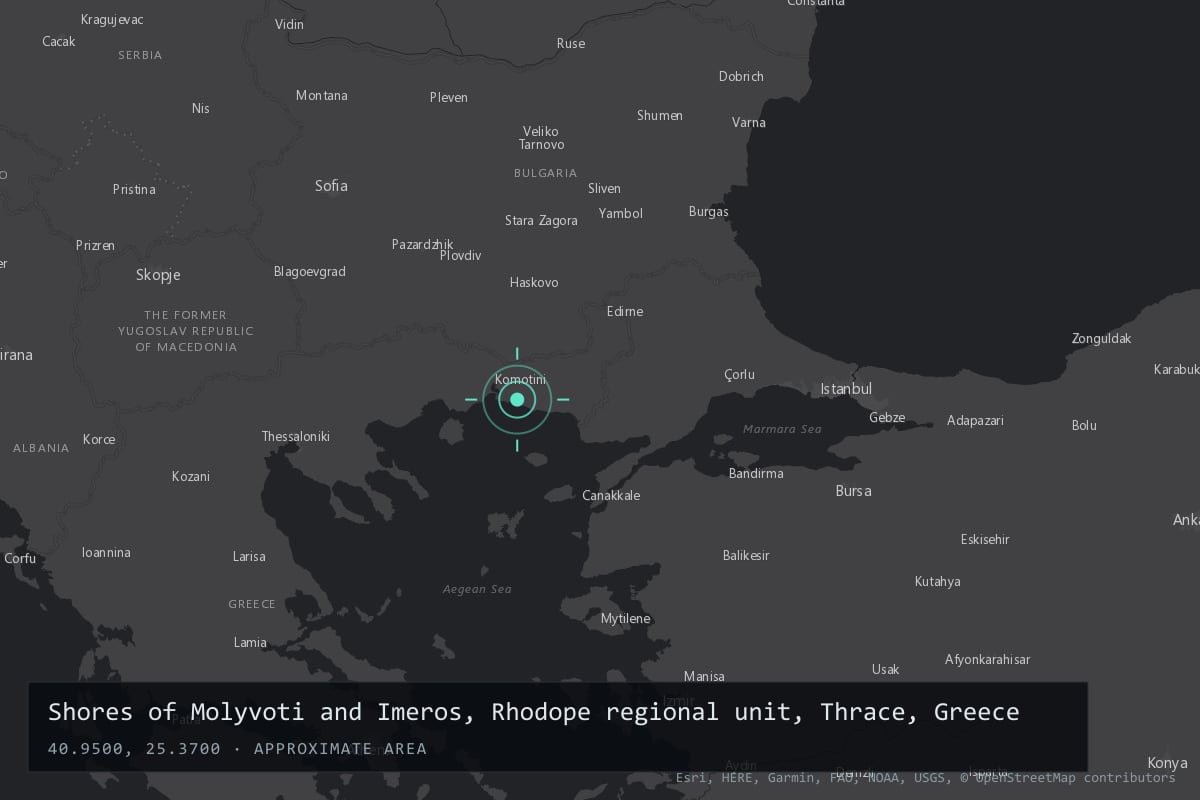Click the Edirne label
Viewport: 1200px width, 800px height.
pyautogui.click(x=625, y=312)
